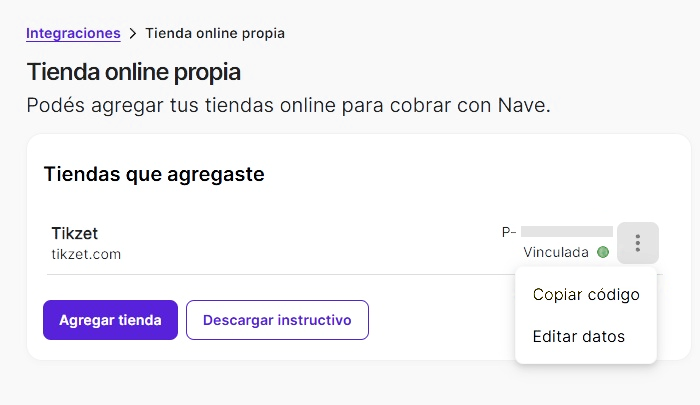The image size is (700, 405).
Task: Click the P- code prefix
Action: pos(509,232)
